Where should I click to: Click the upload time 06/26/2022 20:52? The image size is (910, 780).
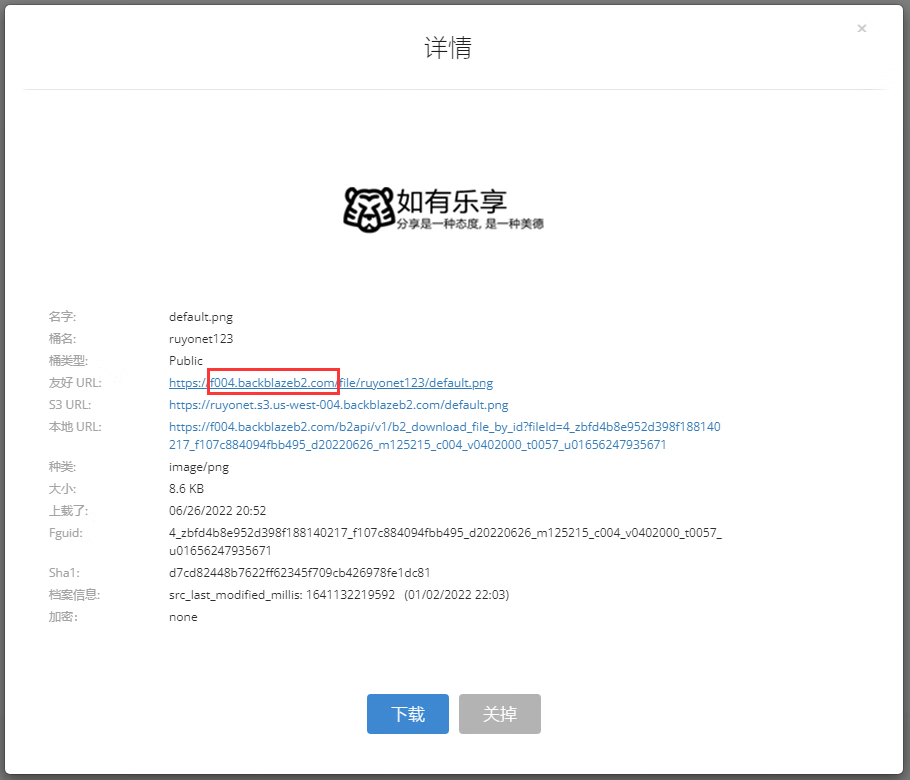pyautogui.click(x=217, y=511)
